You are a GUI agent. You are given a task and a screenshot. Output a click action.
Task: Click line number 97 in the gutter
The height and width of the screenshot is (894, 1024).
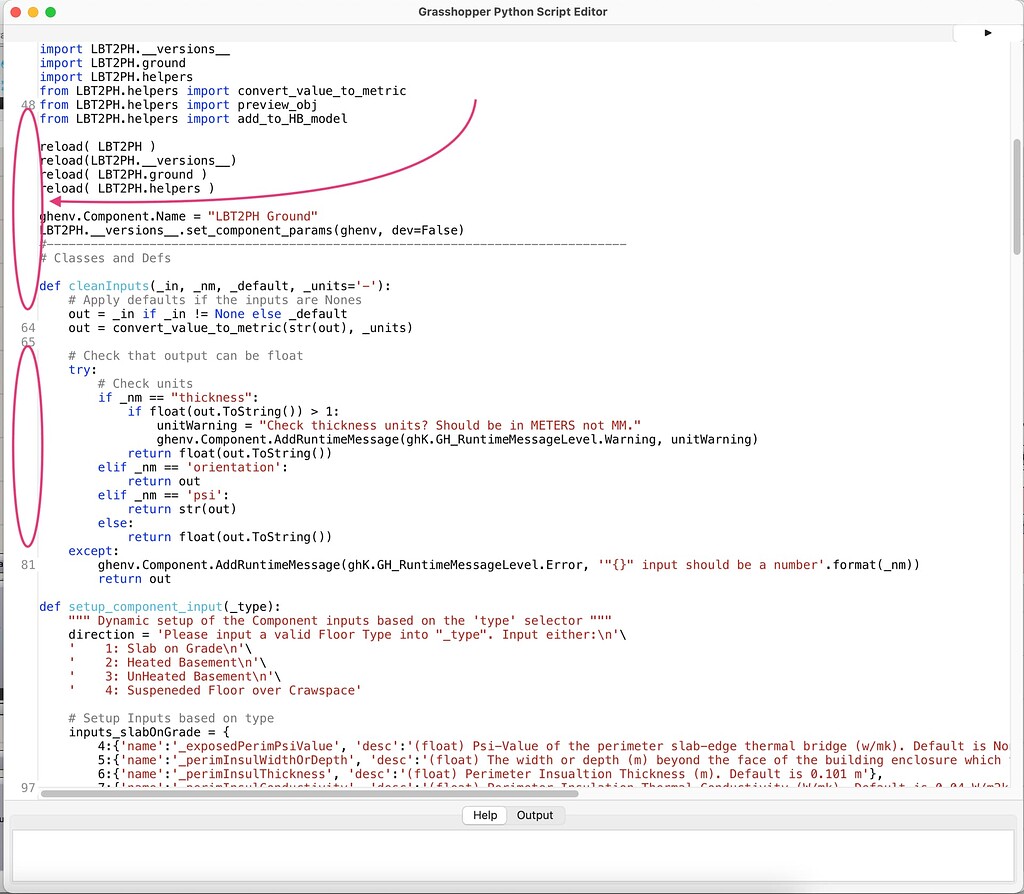28,788
